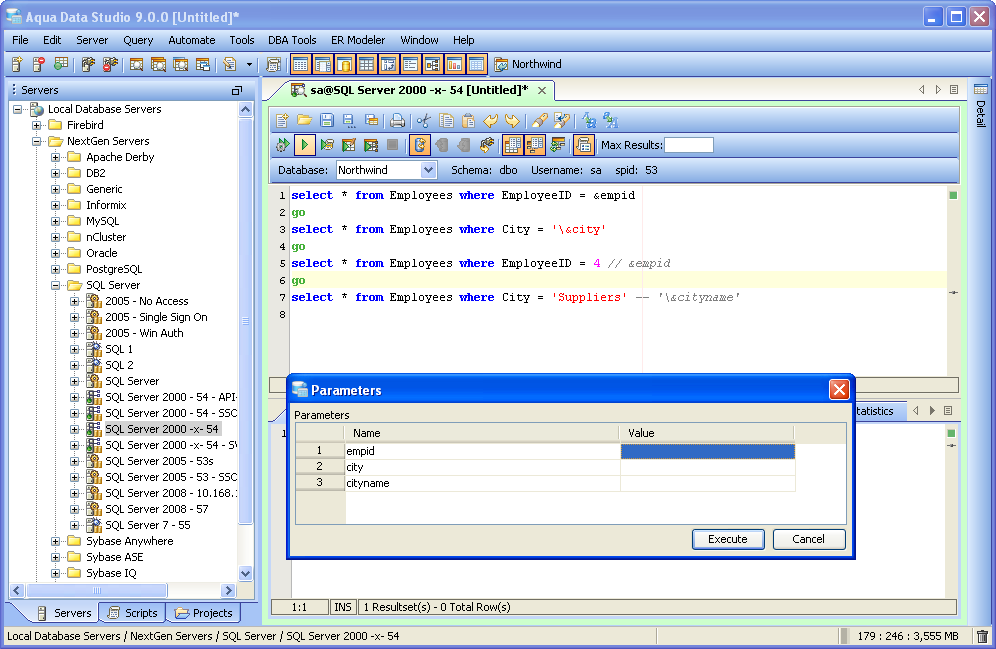
Task: Click the Paste clipboard icon
Action: click(x=468, y=120)
